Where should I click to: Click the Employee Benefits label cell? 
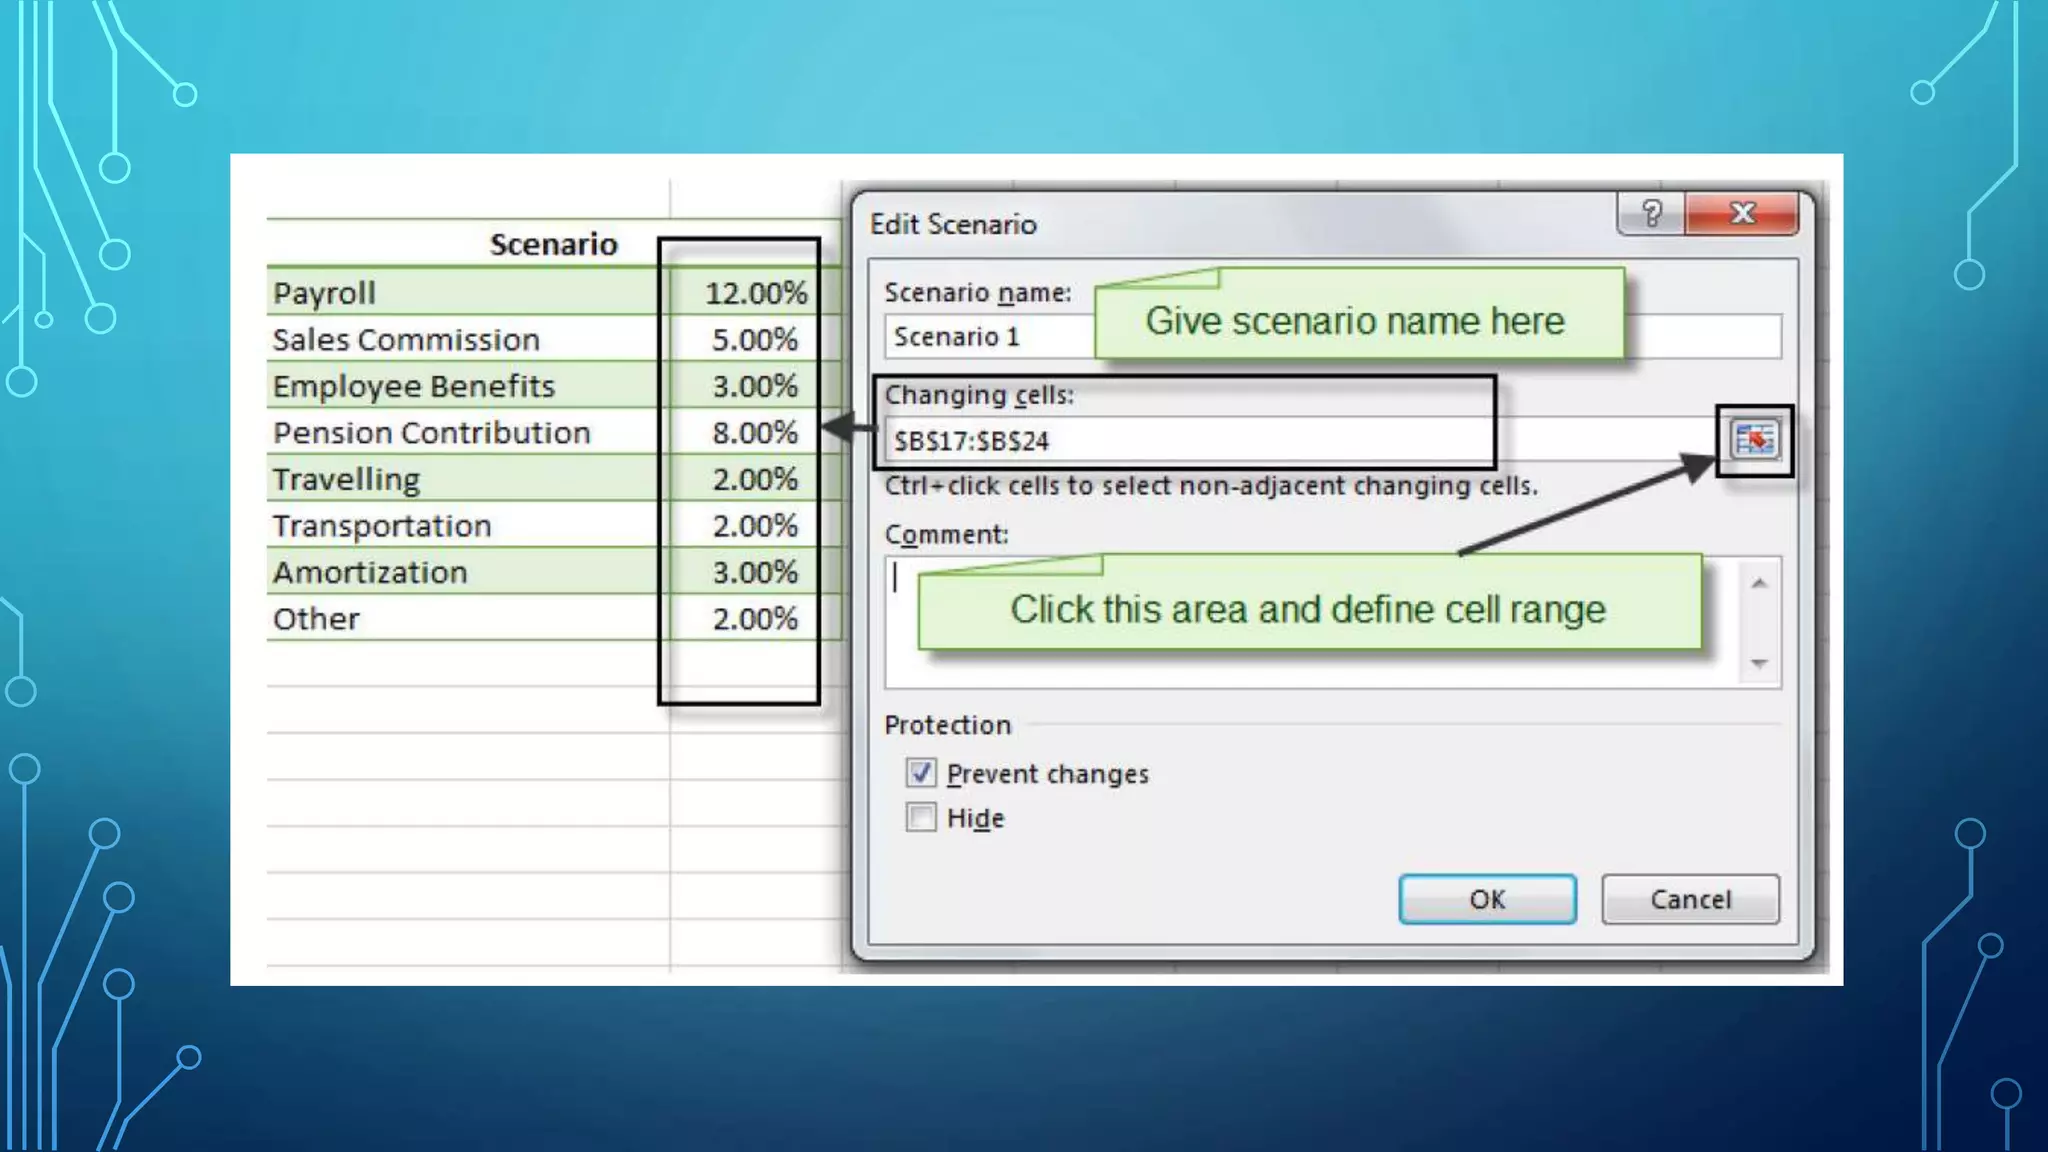[x=413, y=386]
